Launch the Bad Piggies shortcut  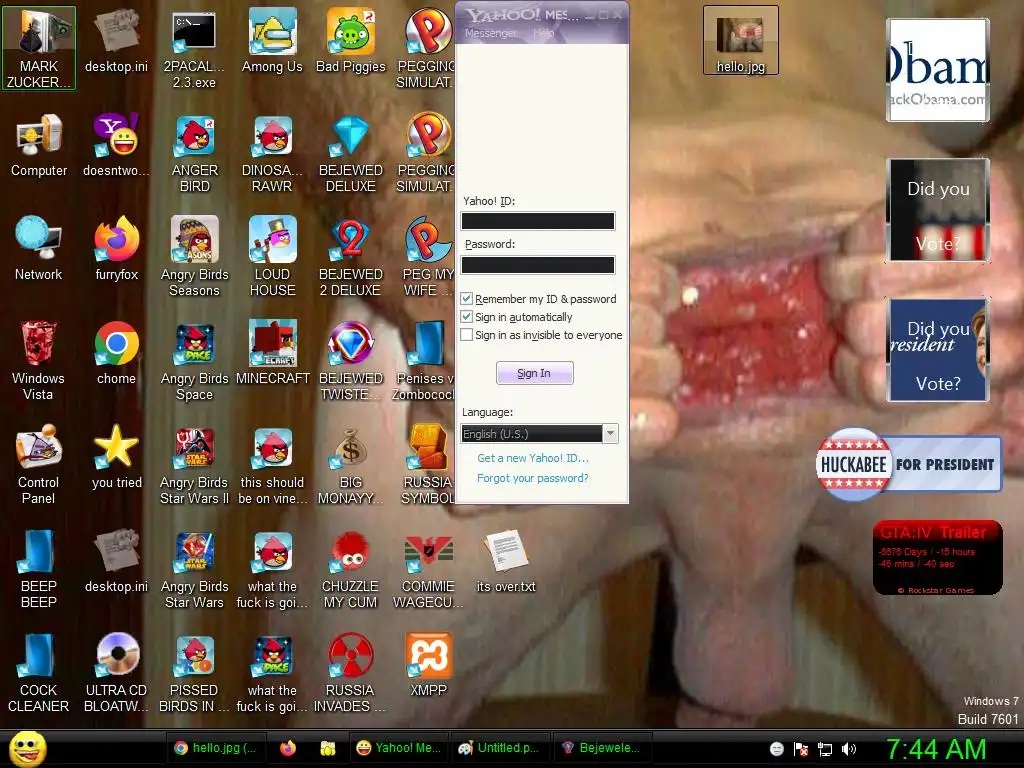coord(351,41)
